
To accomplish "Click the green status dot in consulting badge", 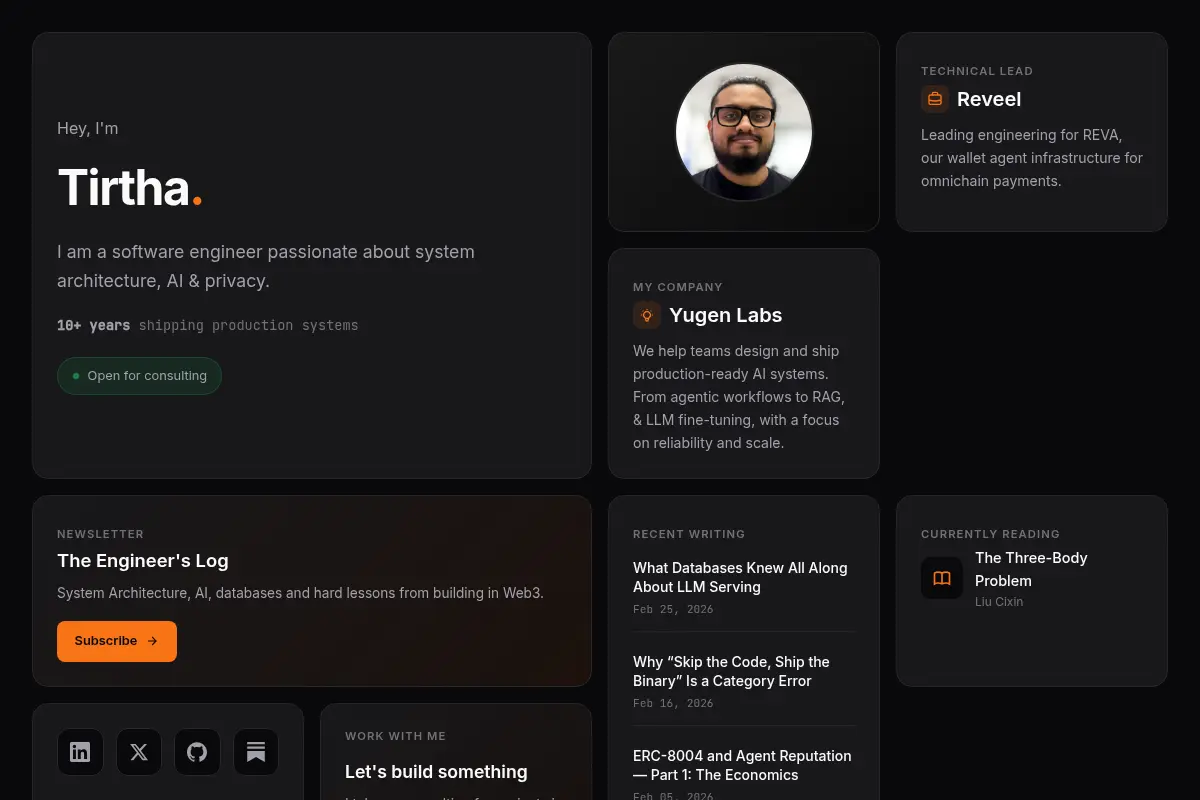I will 76,376.
